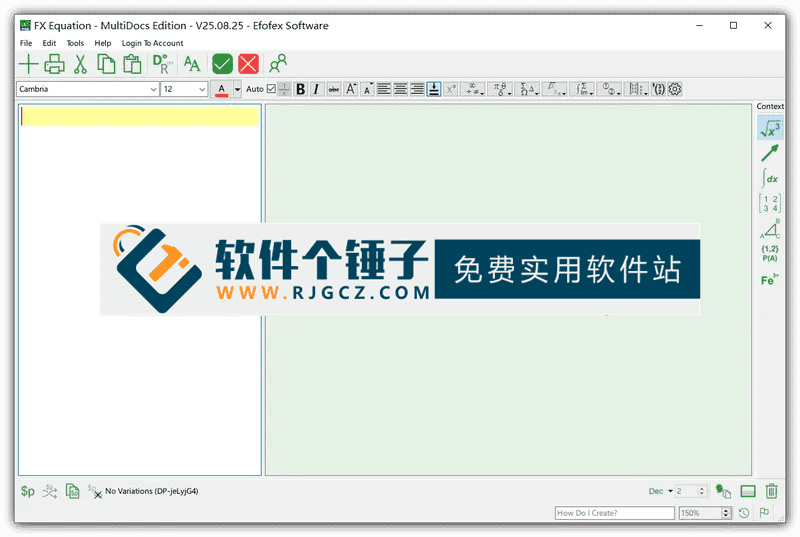Click the Copy icon in toolbar

click(x=106, y=64)
